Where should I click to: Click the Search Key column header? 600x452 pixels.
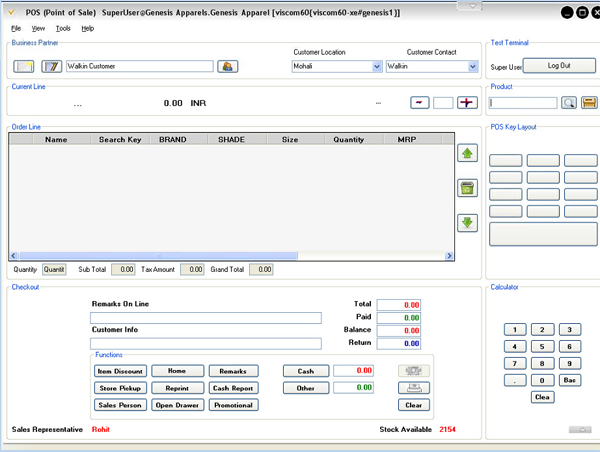[x=120, y=140]
